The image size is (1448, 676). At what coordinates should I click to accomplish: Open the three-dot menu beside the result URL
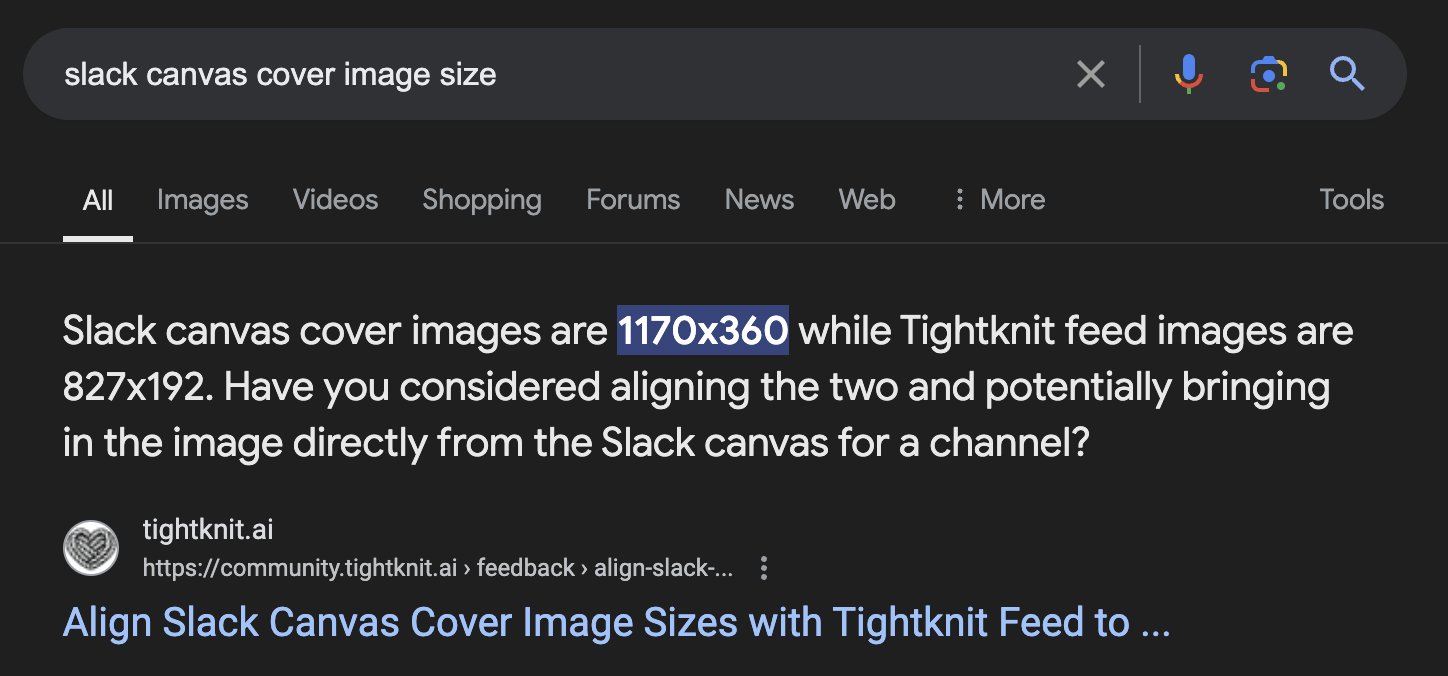[x=763, y=568]
